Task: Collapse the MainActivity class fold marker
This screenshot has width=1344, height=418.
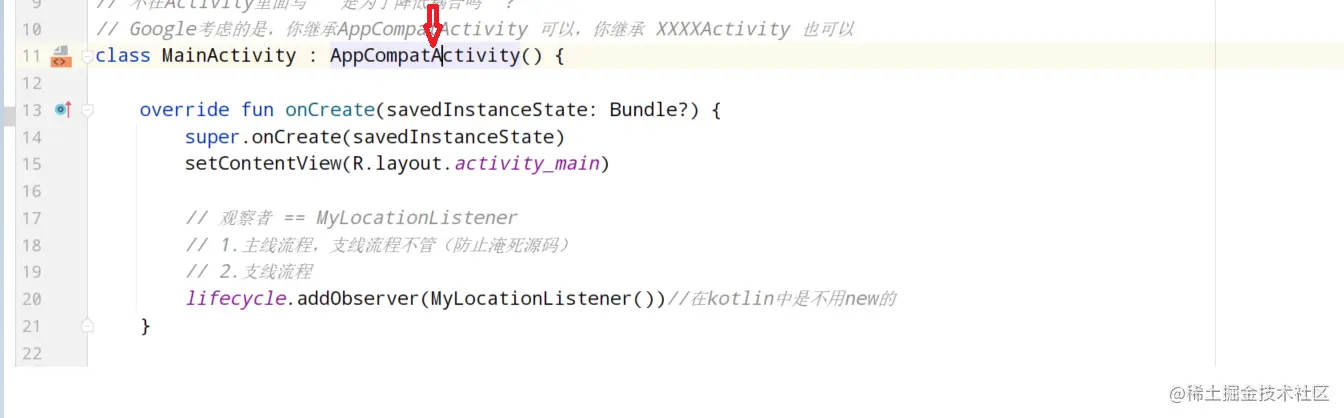Action: click(87, 56)
